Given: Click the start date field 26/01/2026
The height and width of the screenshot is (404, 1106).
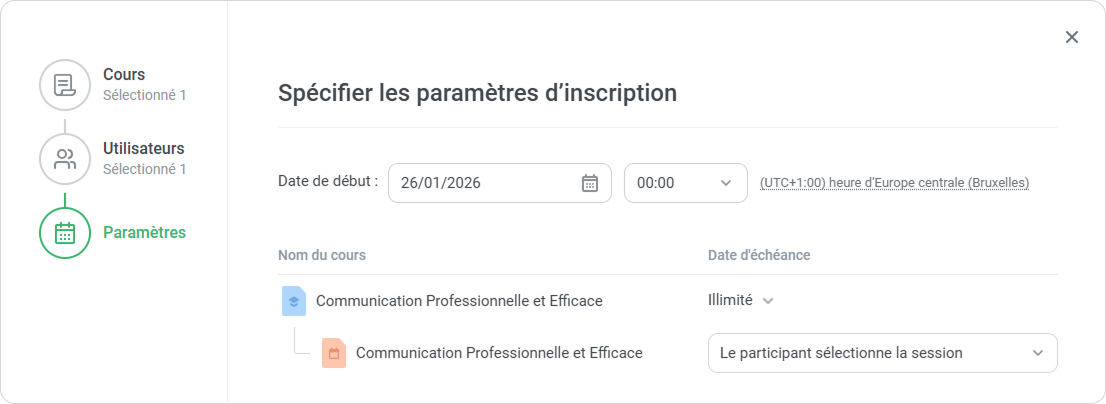Looking at the screenshot, I should click(480, 183).
